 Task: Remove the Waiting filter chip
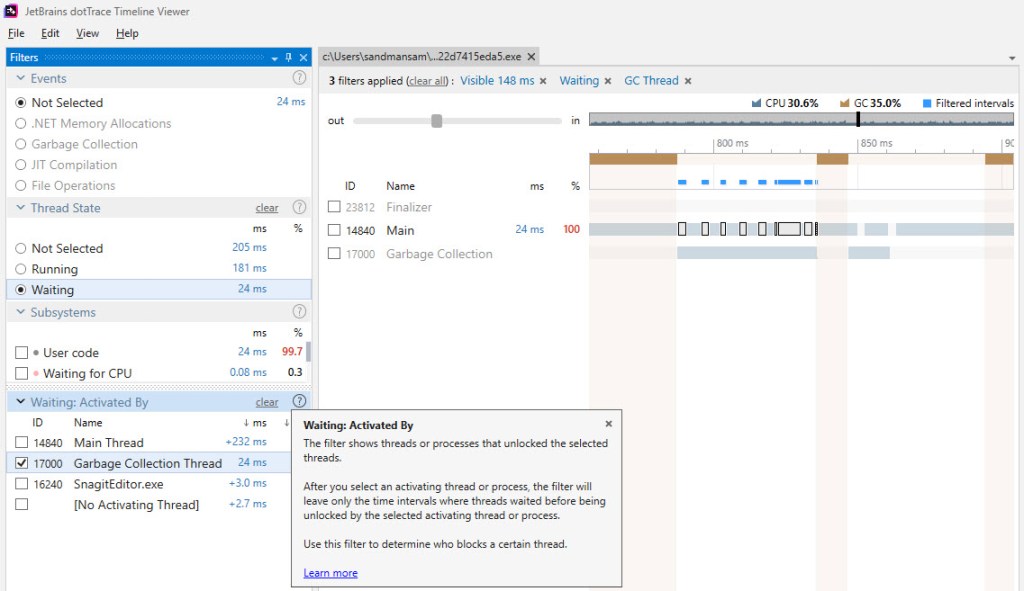(607, 81)
